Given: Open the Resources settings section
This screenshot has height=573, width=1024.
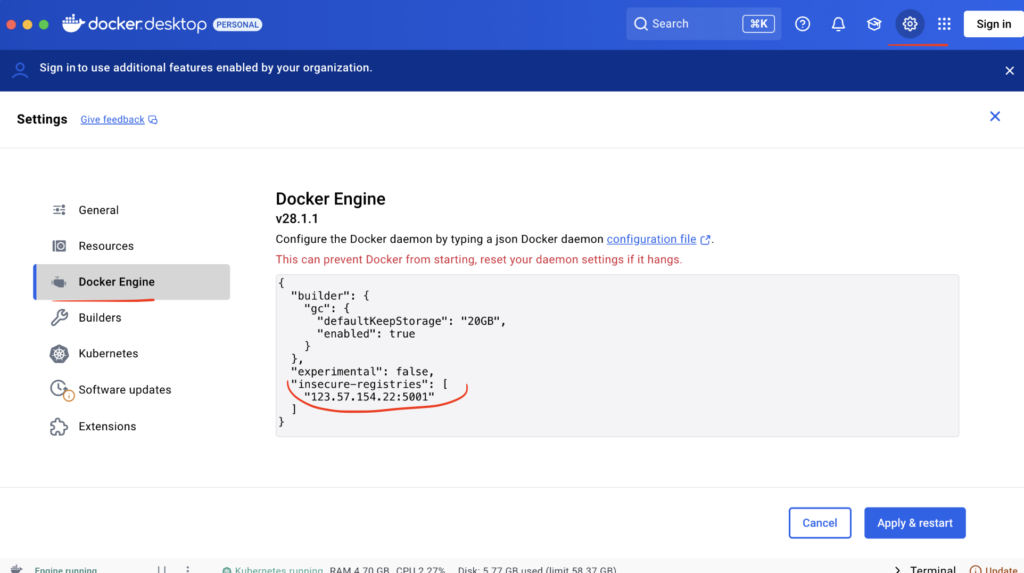Looking at the screenshot, I should pyautogui.click(x=131, y=246).
